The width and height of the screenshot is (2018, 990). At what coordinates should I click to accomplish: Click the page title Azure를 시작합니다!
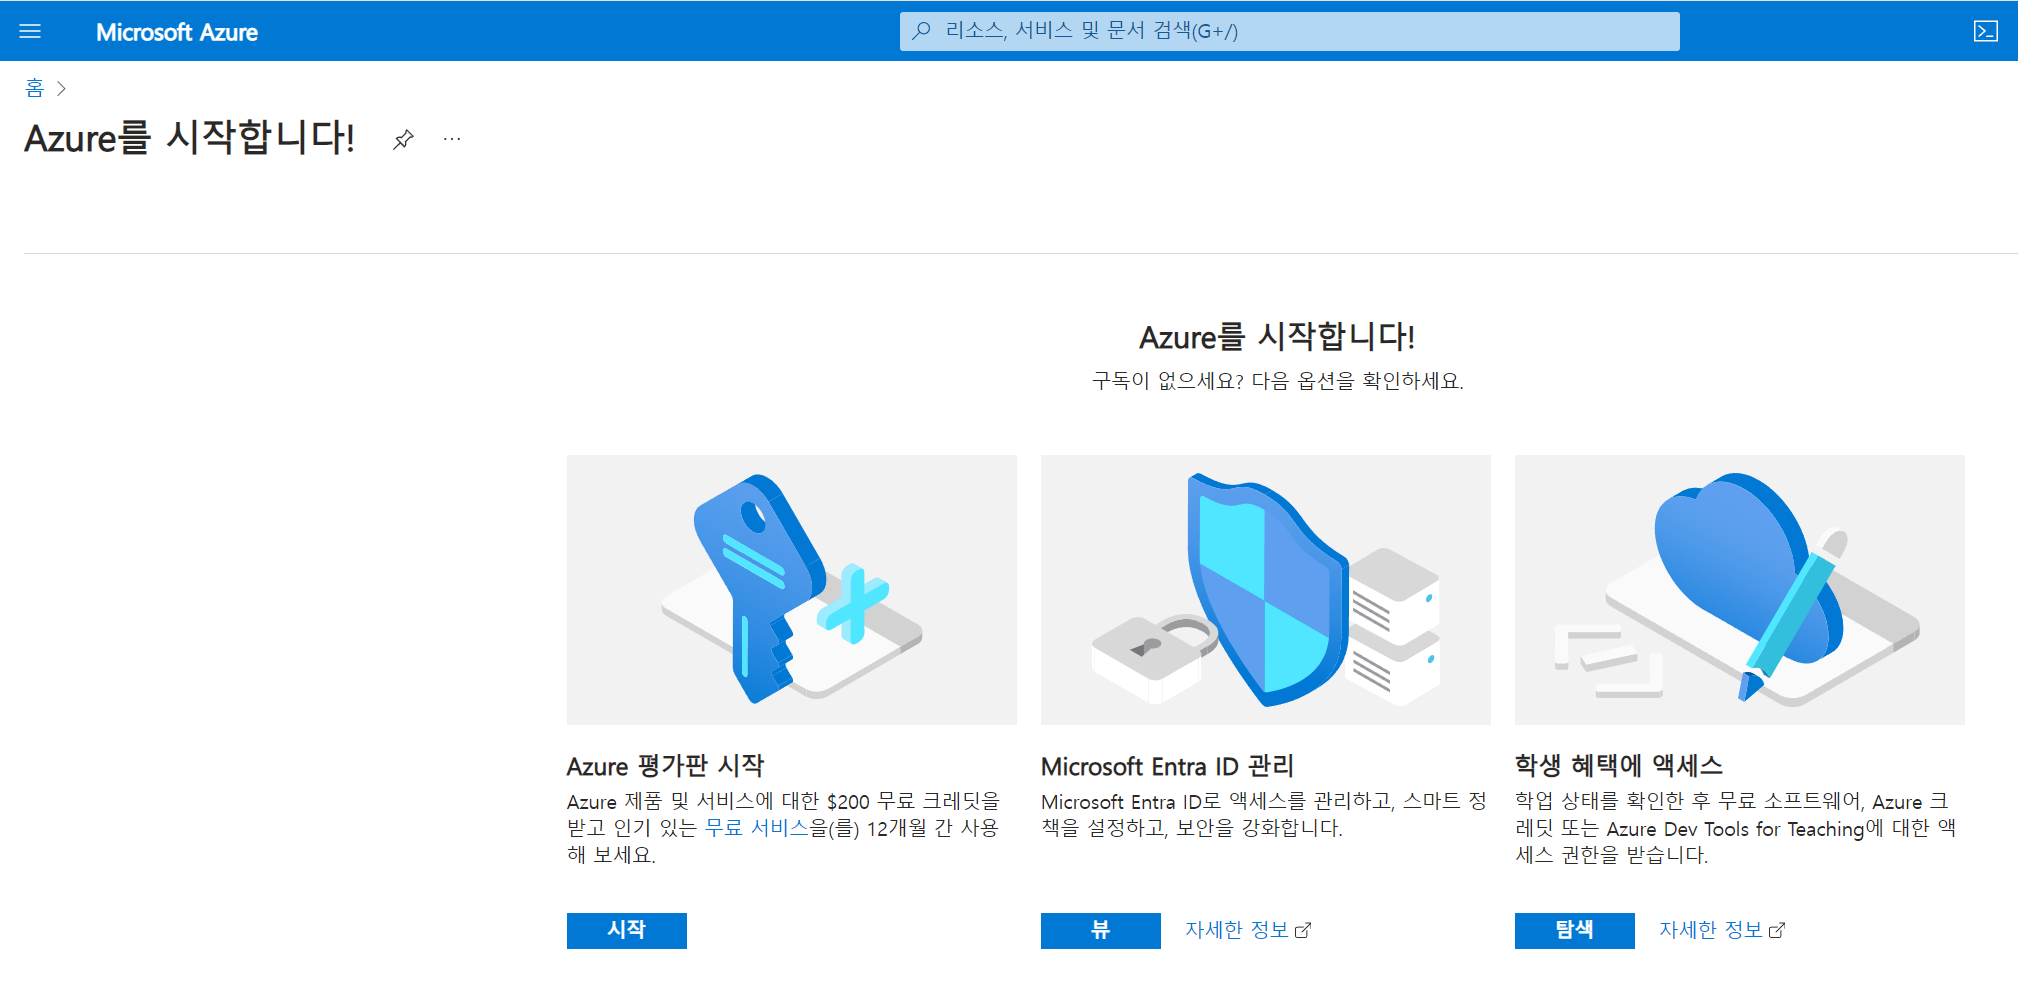(189, 137)
